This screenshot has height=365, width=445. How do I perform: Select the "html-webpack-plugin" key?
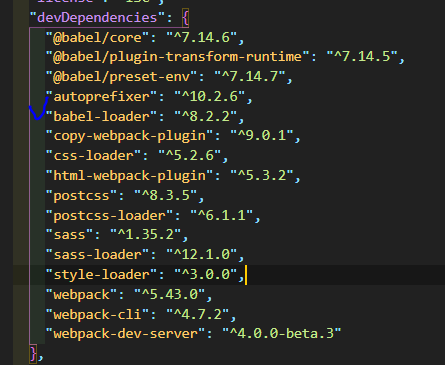coord(130,176)
